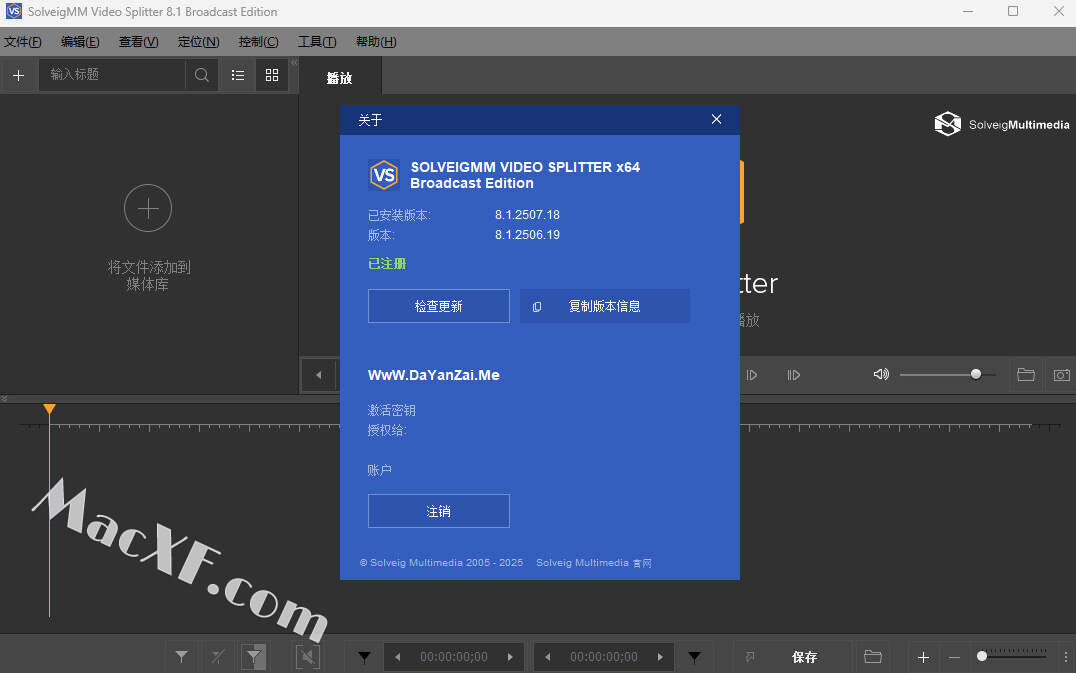This screenshot has width=1076, height=673.
Task: Decrease the first timecode with left arrow
Action: pyautogui.click(x=397, y=657)
